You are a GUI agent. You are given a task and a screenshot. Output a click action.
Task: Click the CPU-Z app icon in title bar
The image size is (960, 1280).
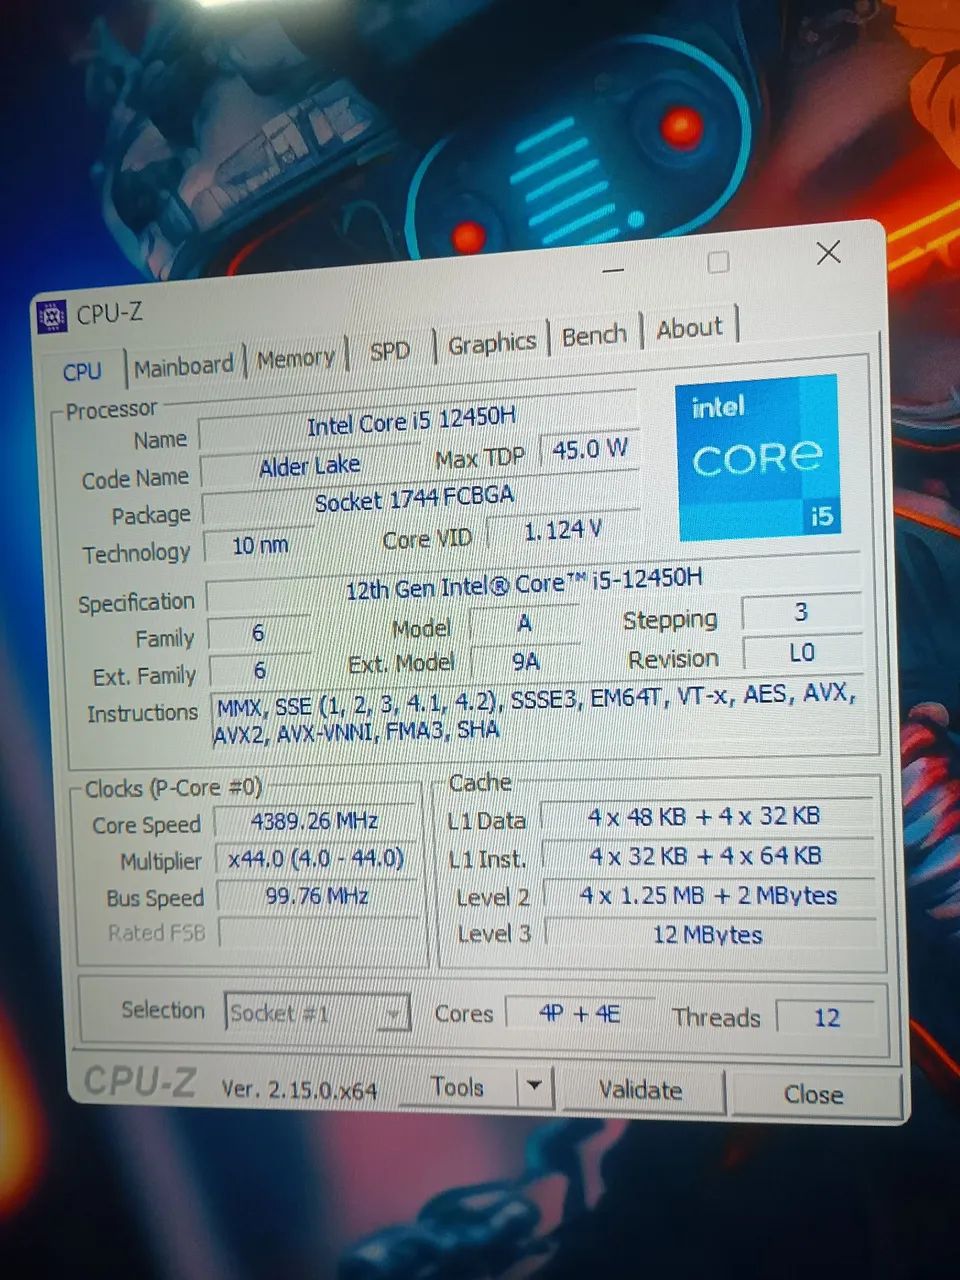51,317
